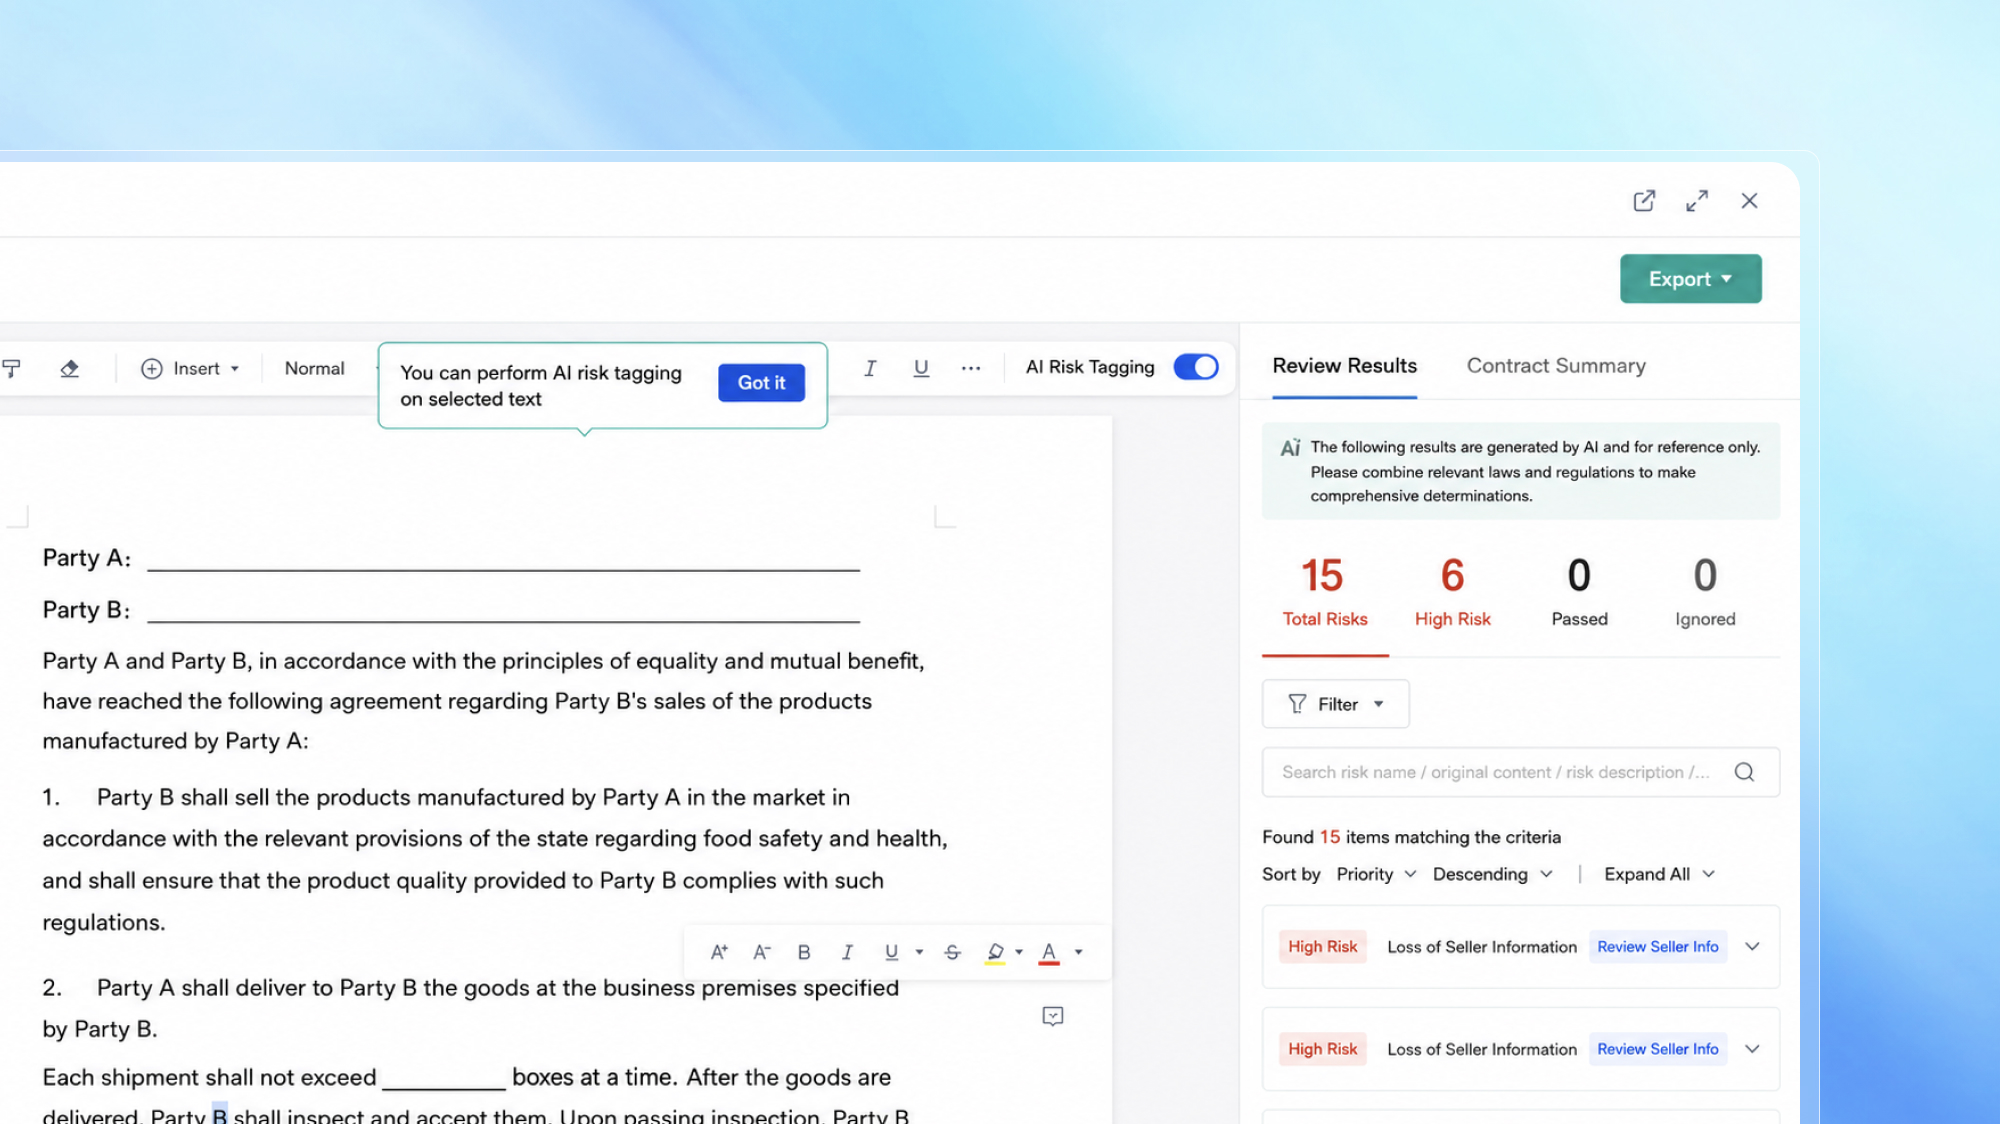Click the Got it button
Viewport: 2000px width, 1124px height.
pos(762,383)
